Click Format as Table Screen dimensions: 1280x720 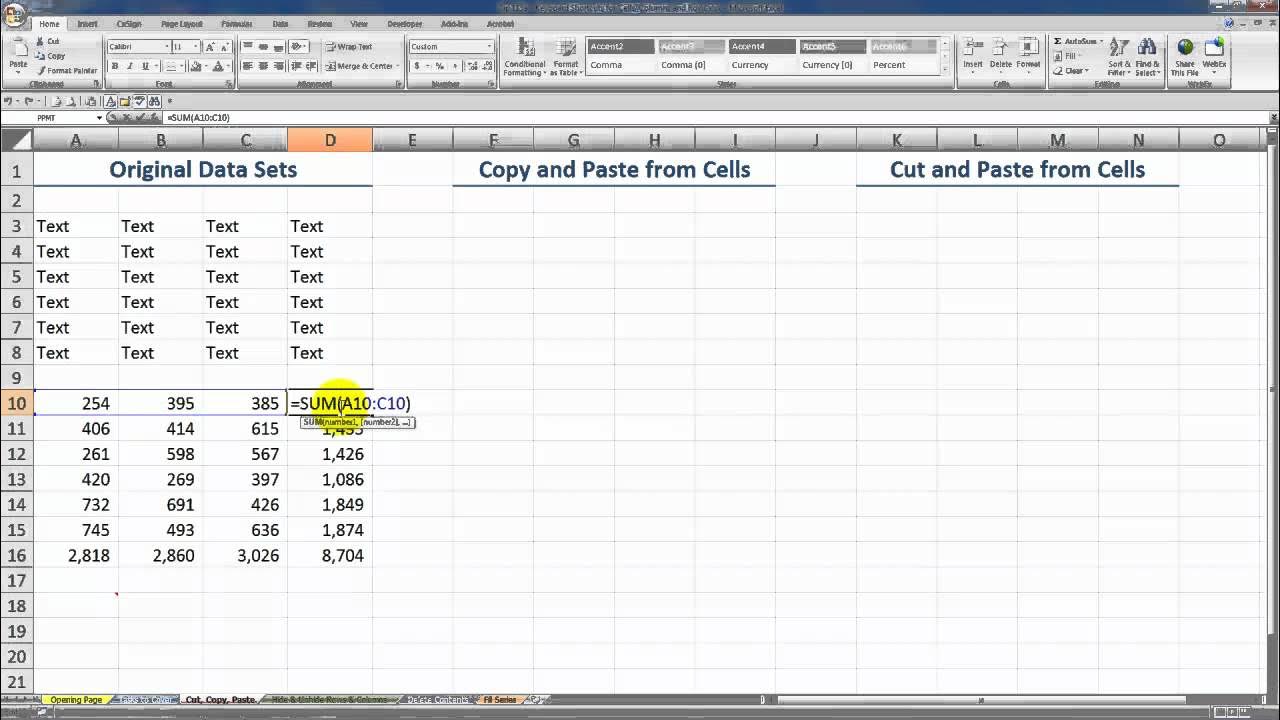click(x=566, y=58)
